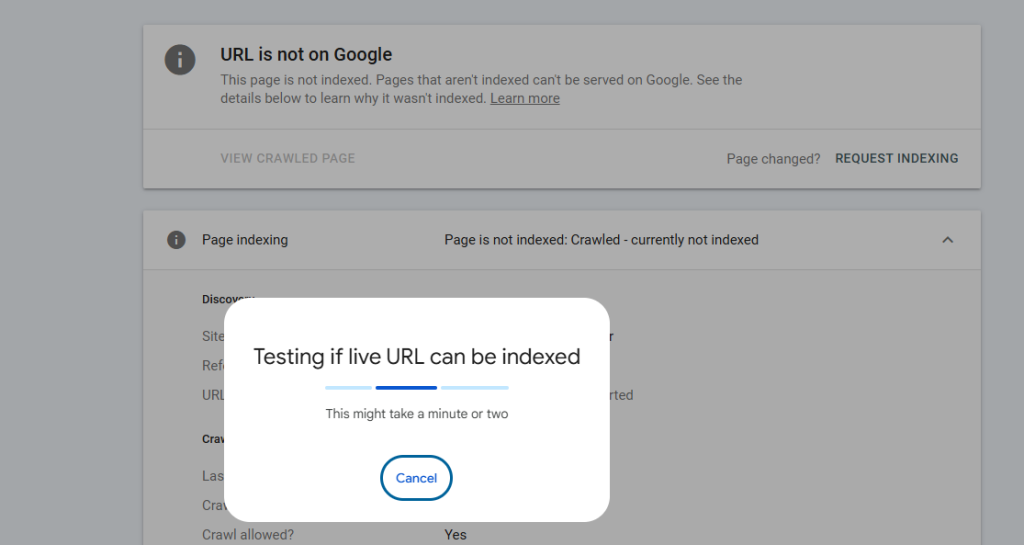Click the This page is not indexed description
Viewport: 1024px width, 545px height.
click(x=481, y=89)
